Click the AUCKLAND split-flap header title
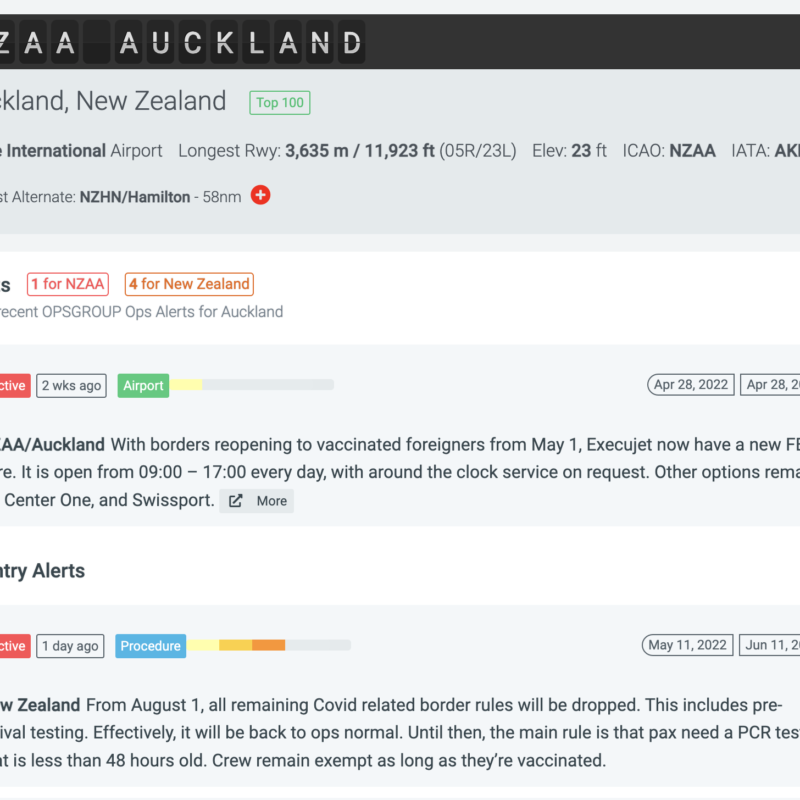Viewport: 800px width, 800px height. tap(241, 42)
